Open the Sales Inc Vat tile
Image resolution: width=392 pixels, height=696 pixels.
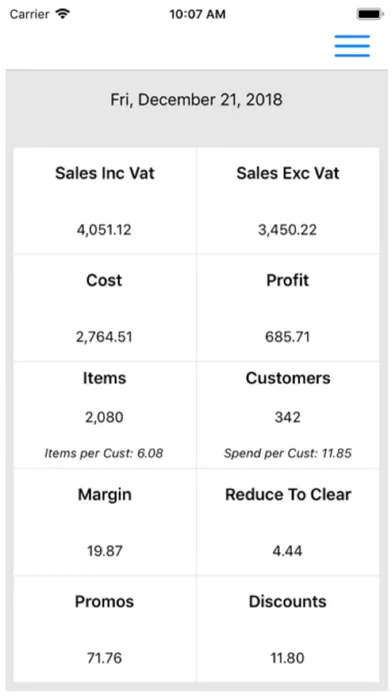(105, 201)
